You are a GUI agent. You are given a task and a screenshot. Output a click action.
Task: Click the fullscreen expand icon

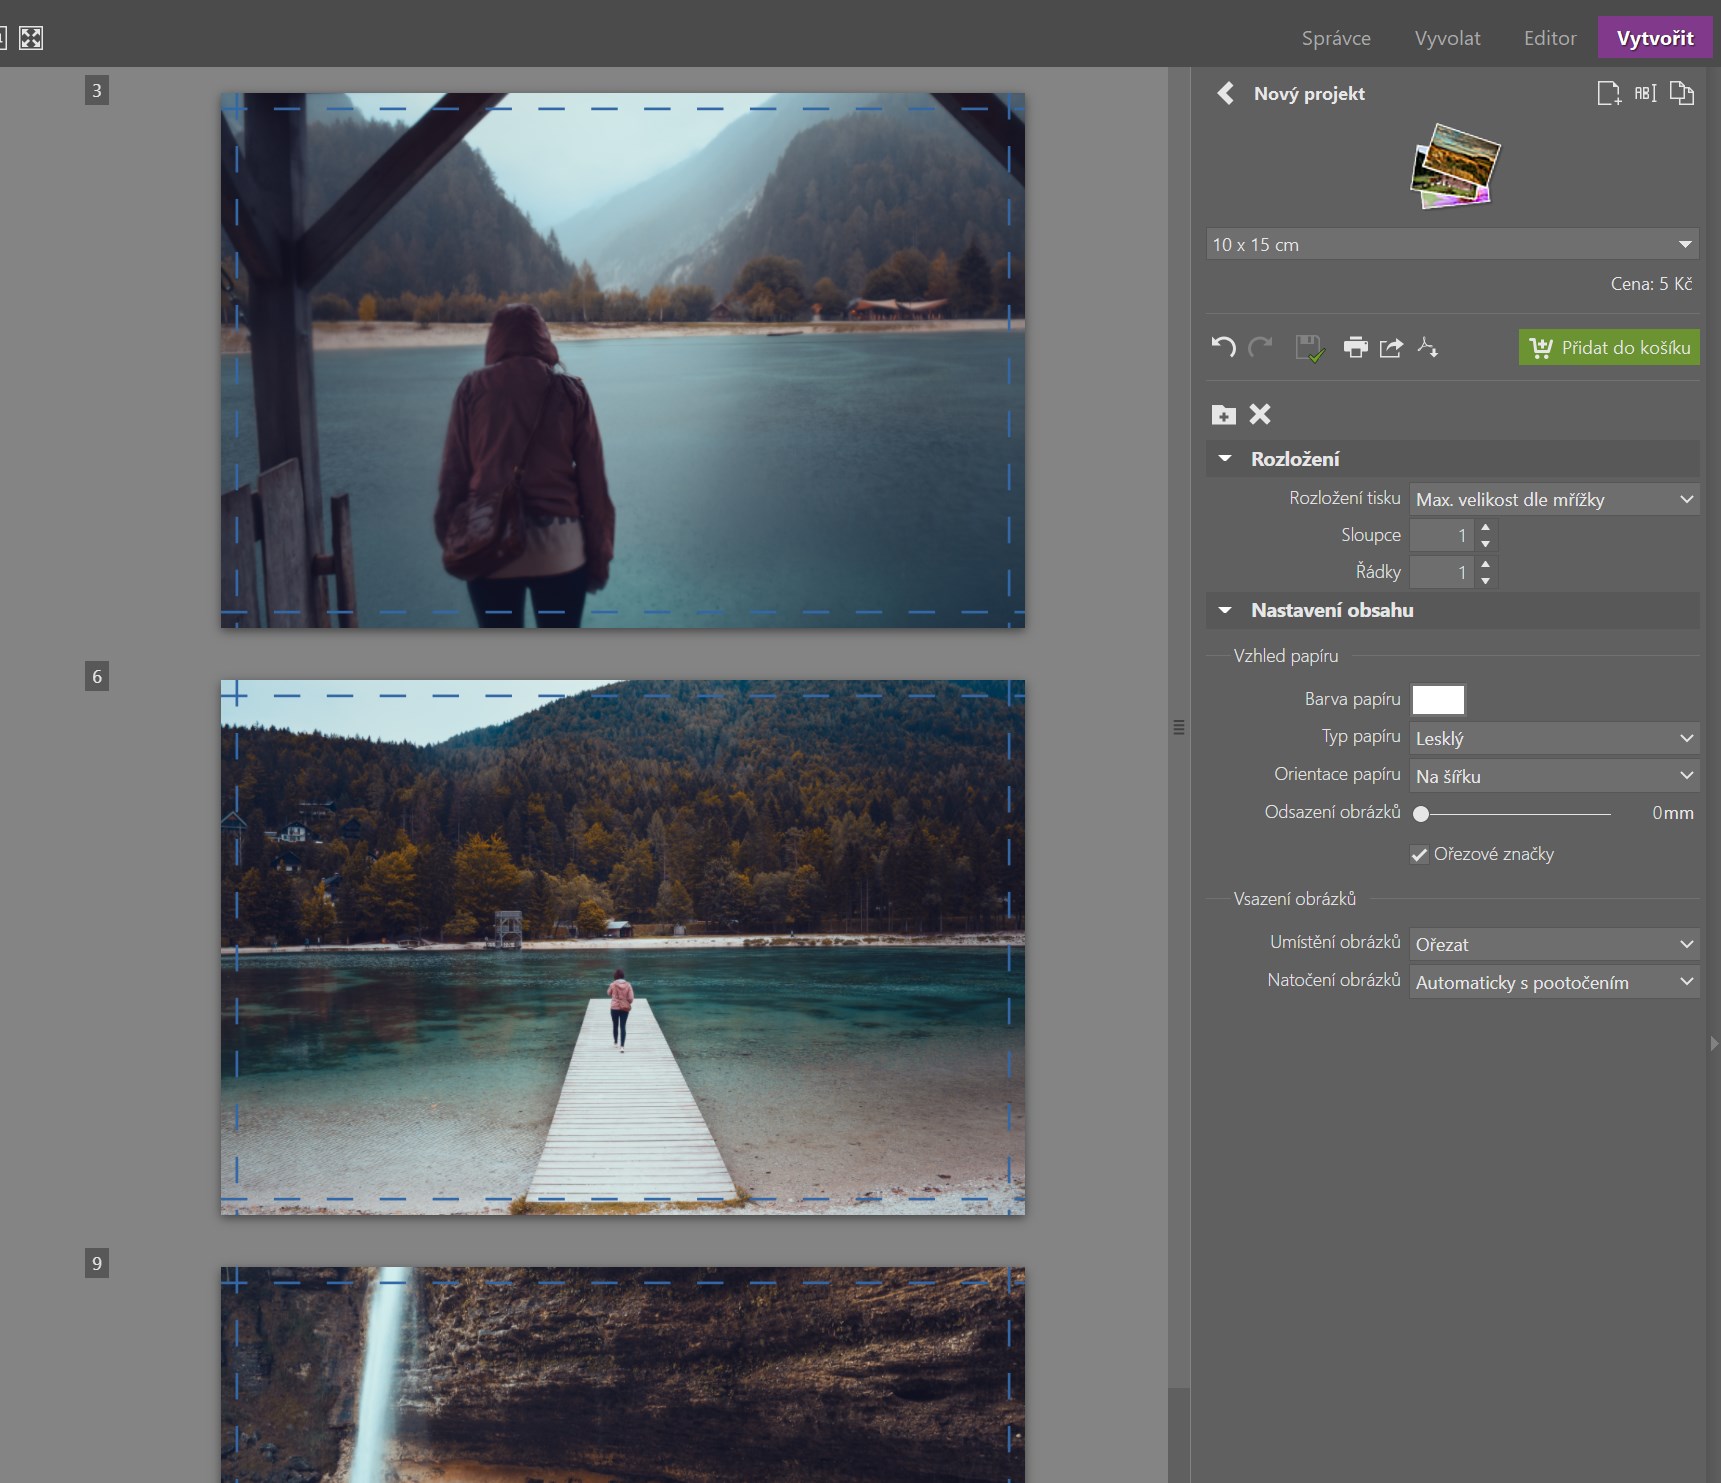coord(31,38)
